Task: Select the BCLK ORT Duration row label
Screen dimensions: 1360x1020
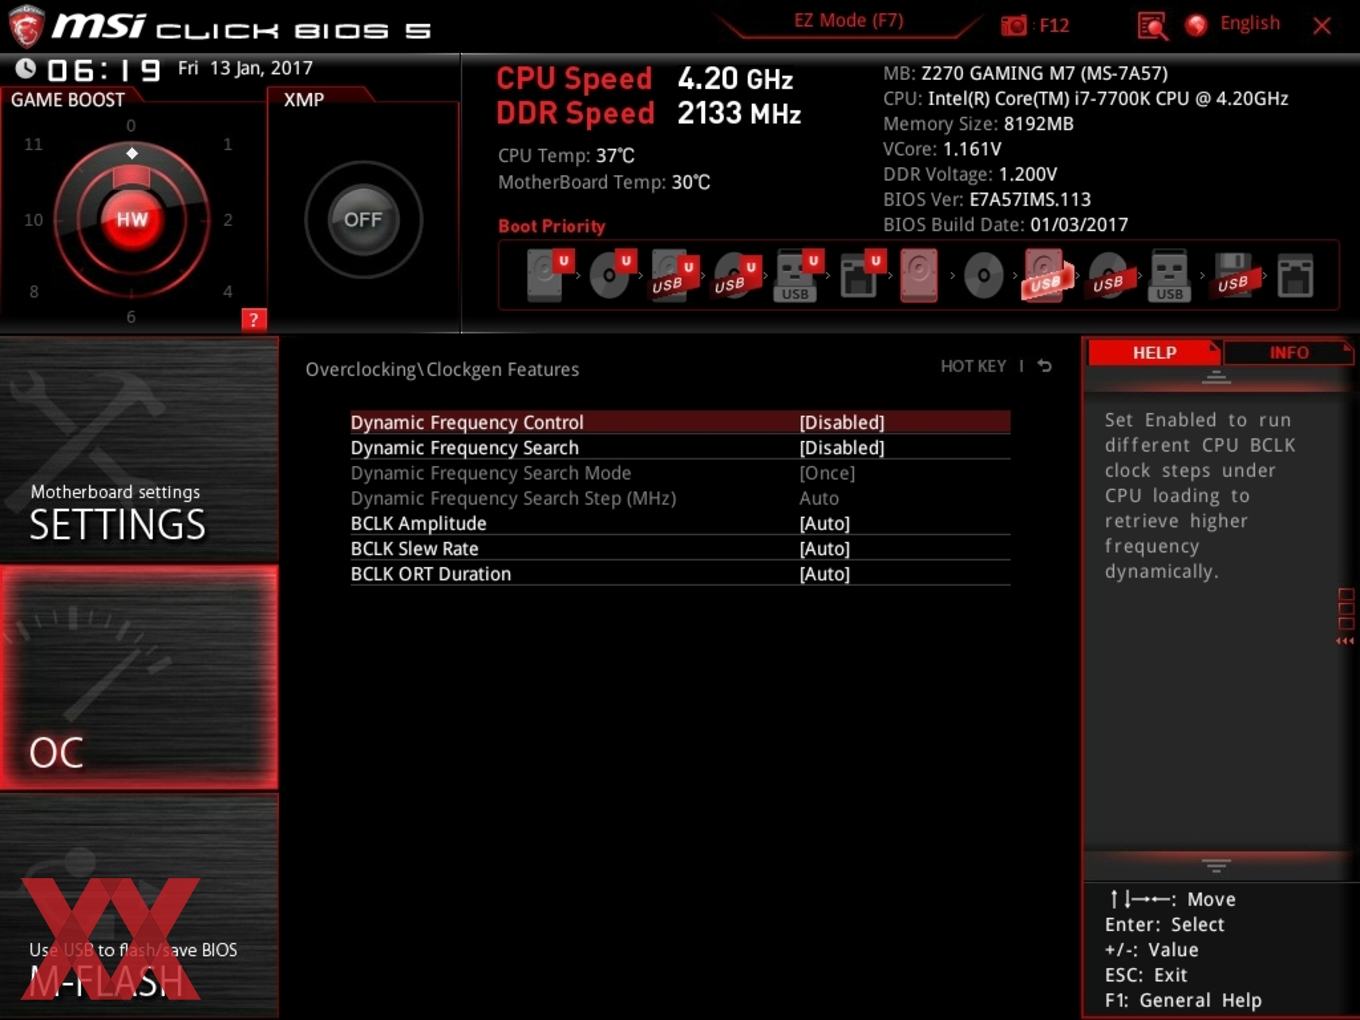Action: tap(431, 573)
